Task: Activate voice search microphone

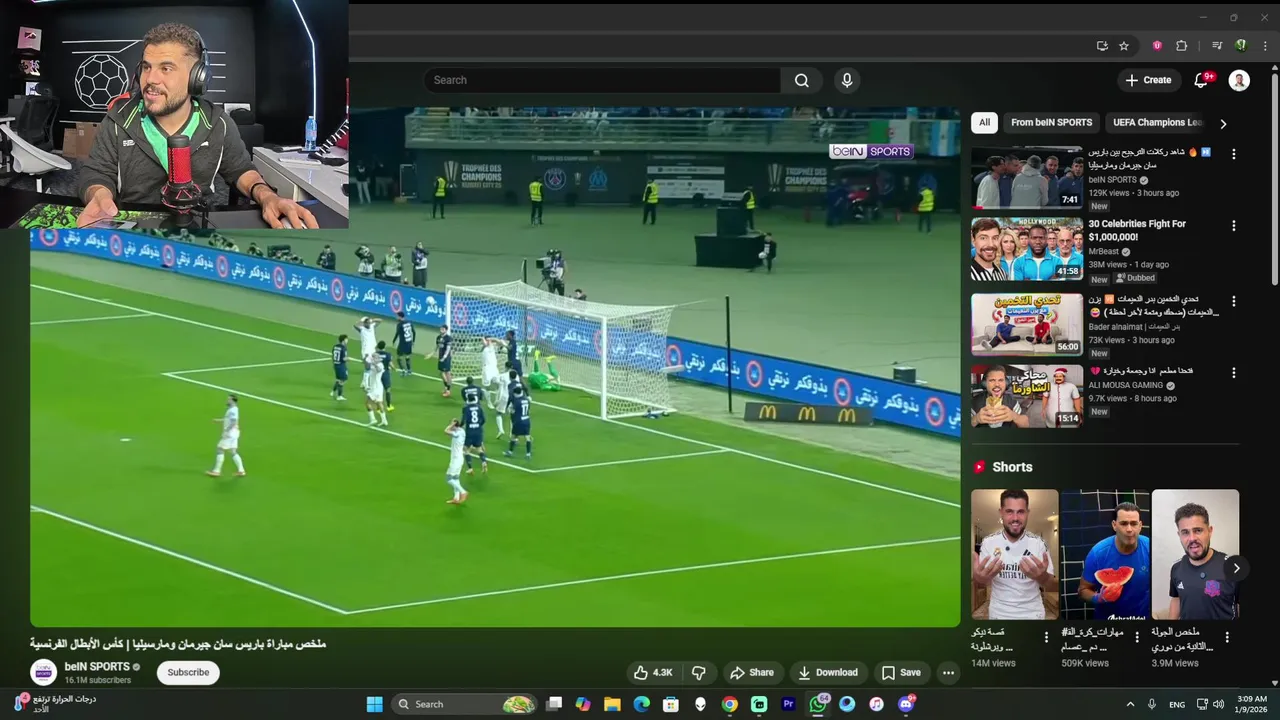Action: coord(847,80)
